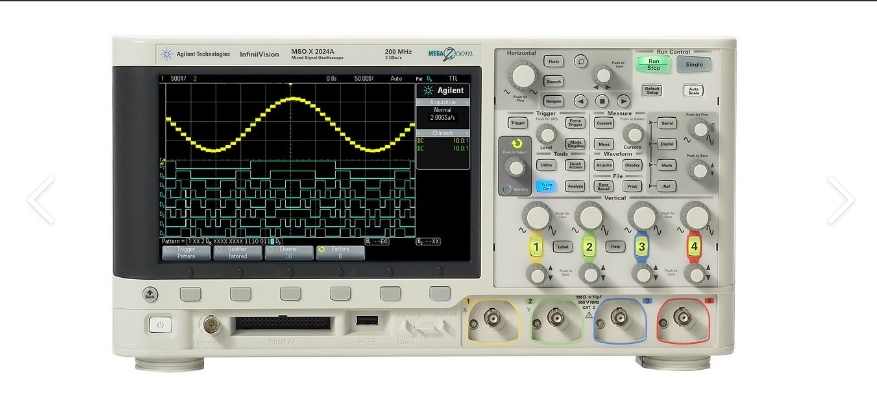Click the large Horizontal time-scale knob

pos(524,76)
